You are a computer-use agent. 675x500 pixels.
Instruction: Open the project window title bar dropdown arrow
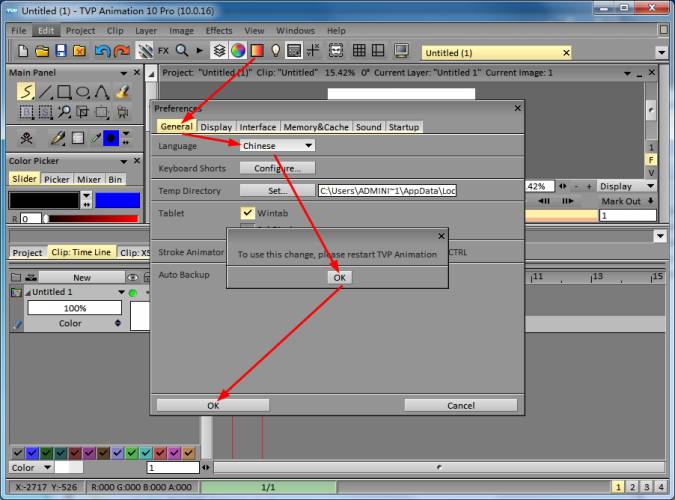pyautogui.click(x=627, y=74)
